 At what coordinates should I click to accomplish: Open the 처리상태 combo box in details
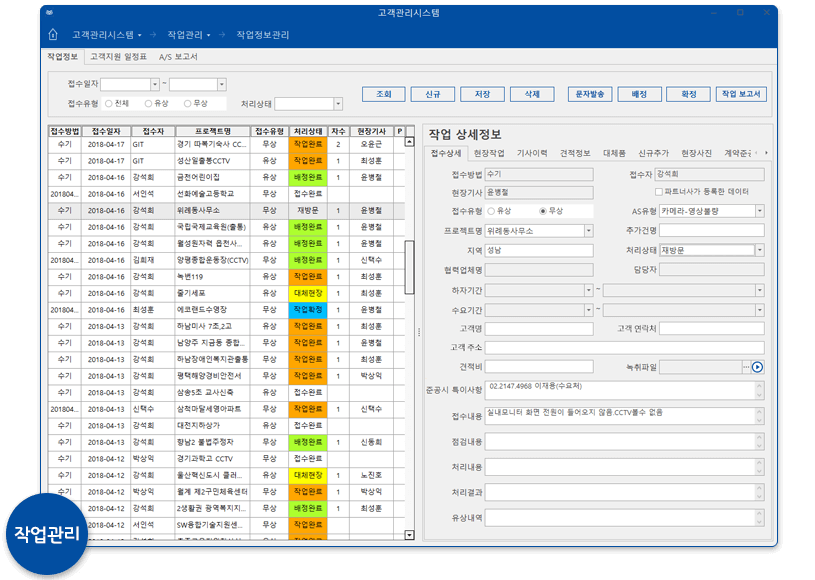pyautogui.click(x=760, y=251)
